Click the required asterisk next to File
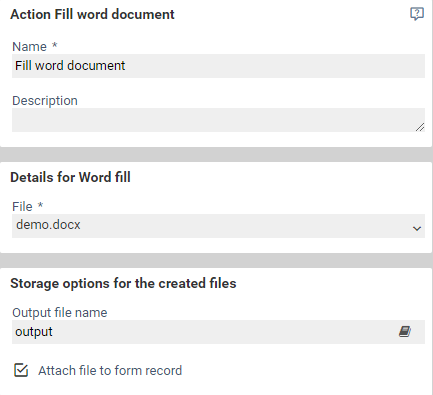The width and height of the screenshot is (433, 395). click(x=40, y=205)
